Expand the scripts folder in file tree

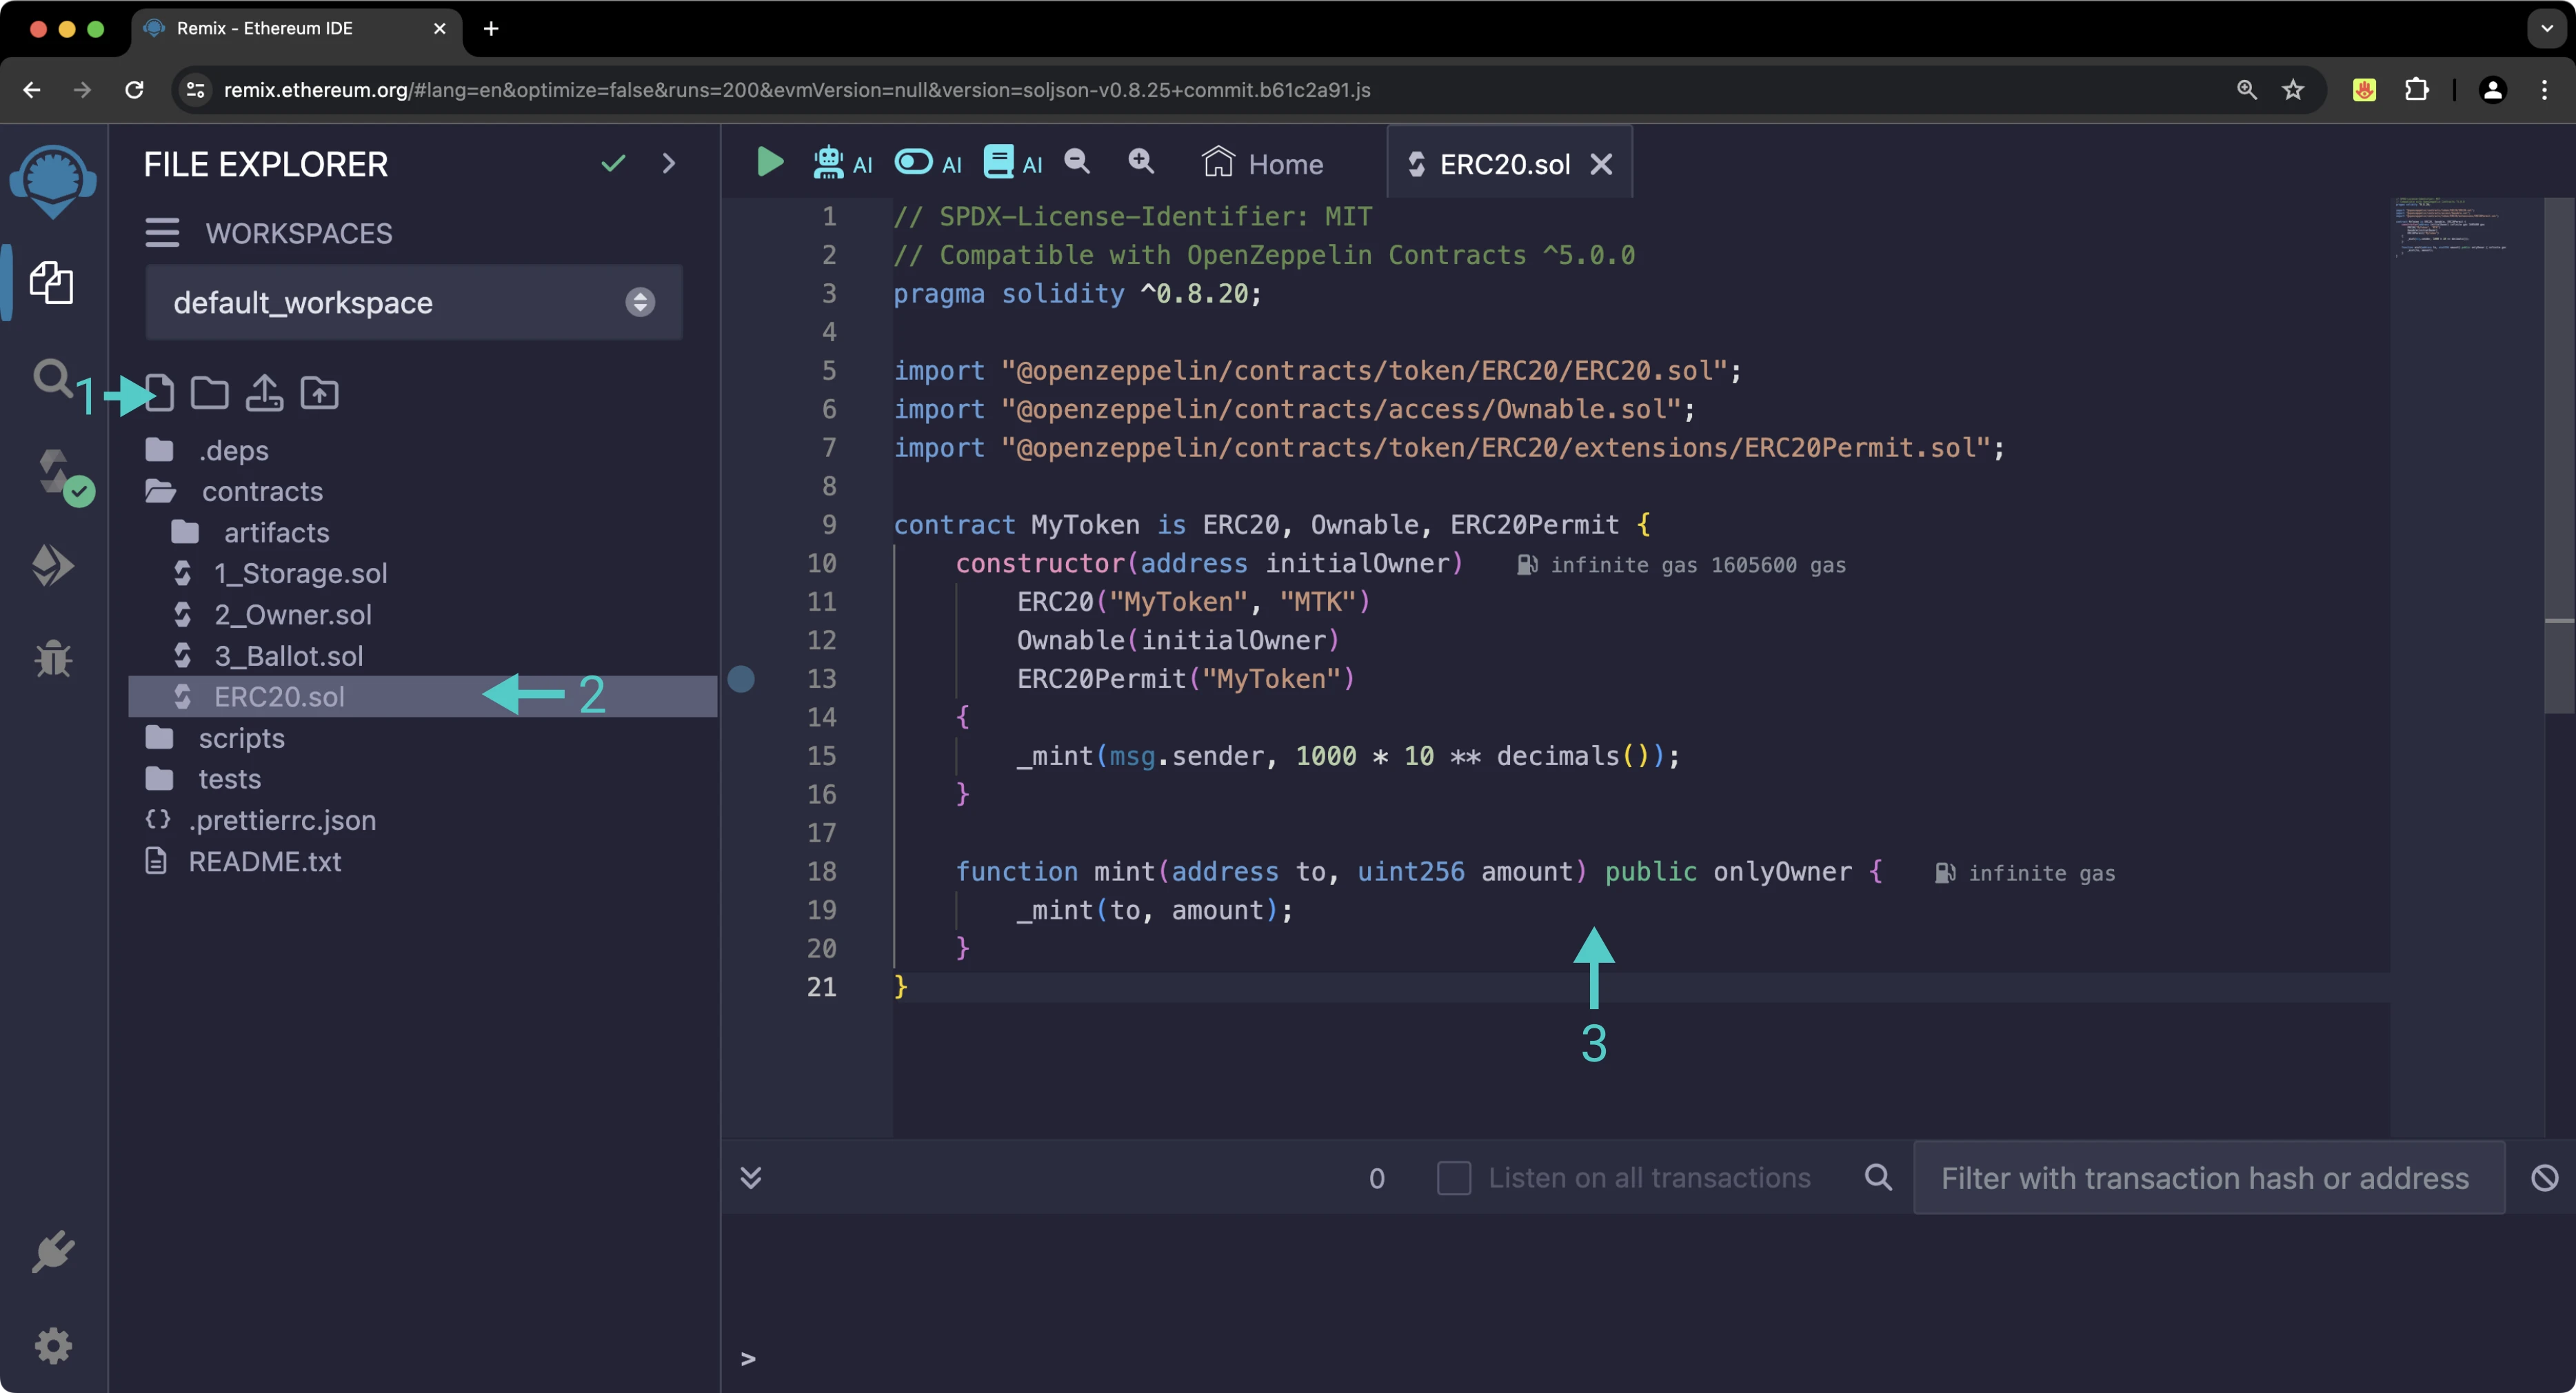tap(240, 738)
